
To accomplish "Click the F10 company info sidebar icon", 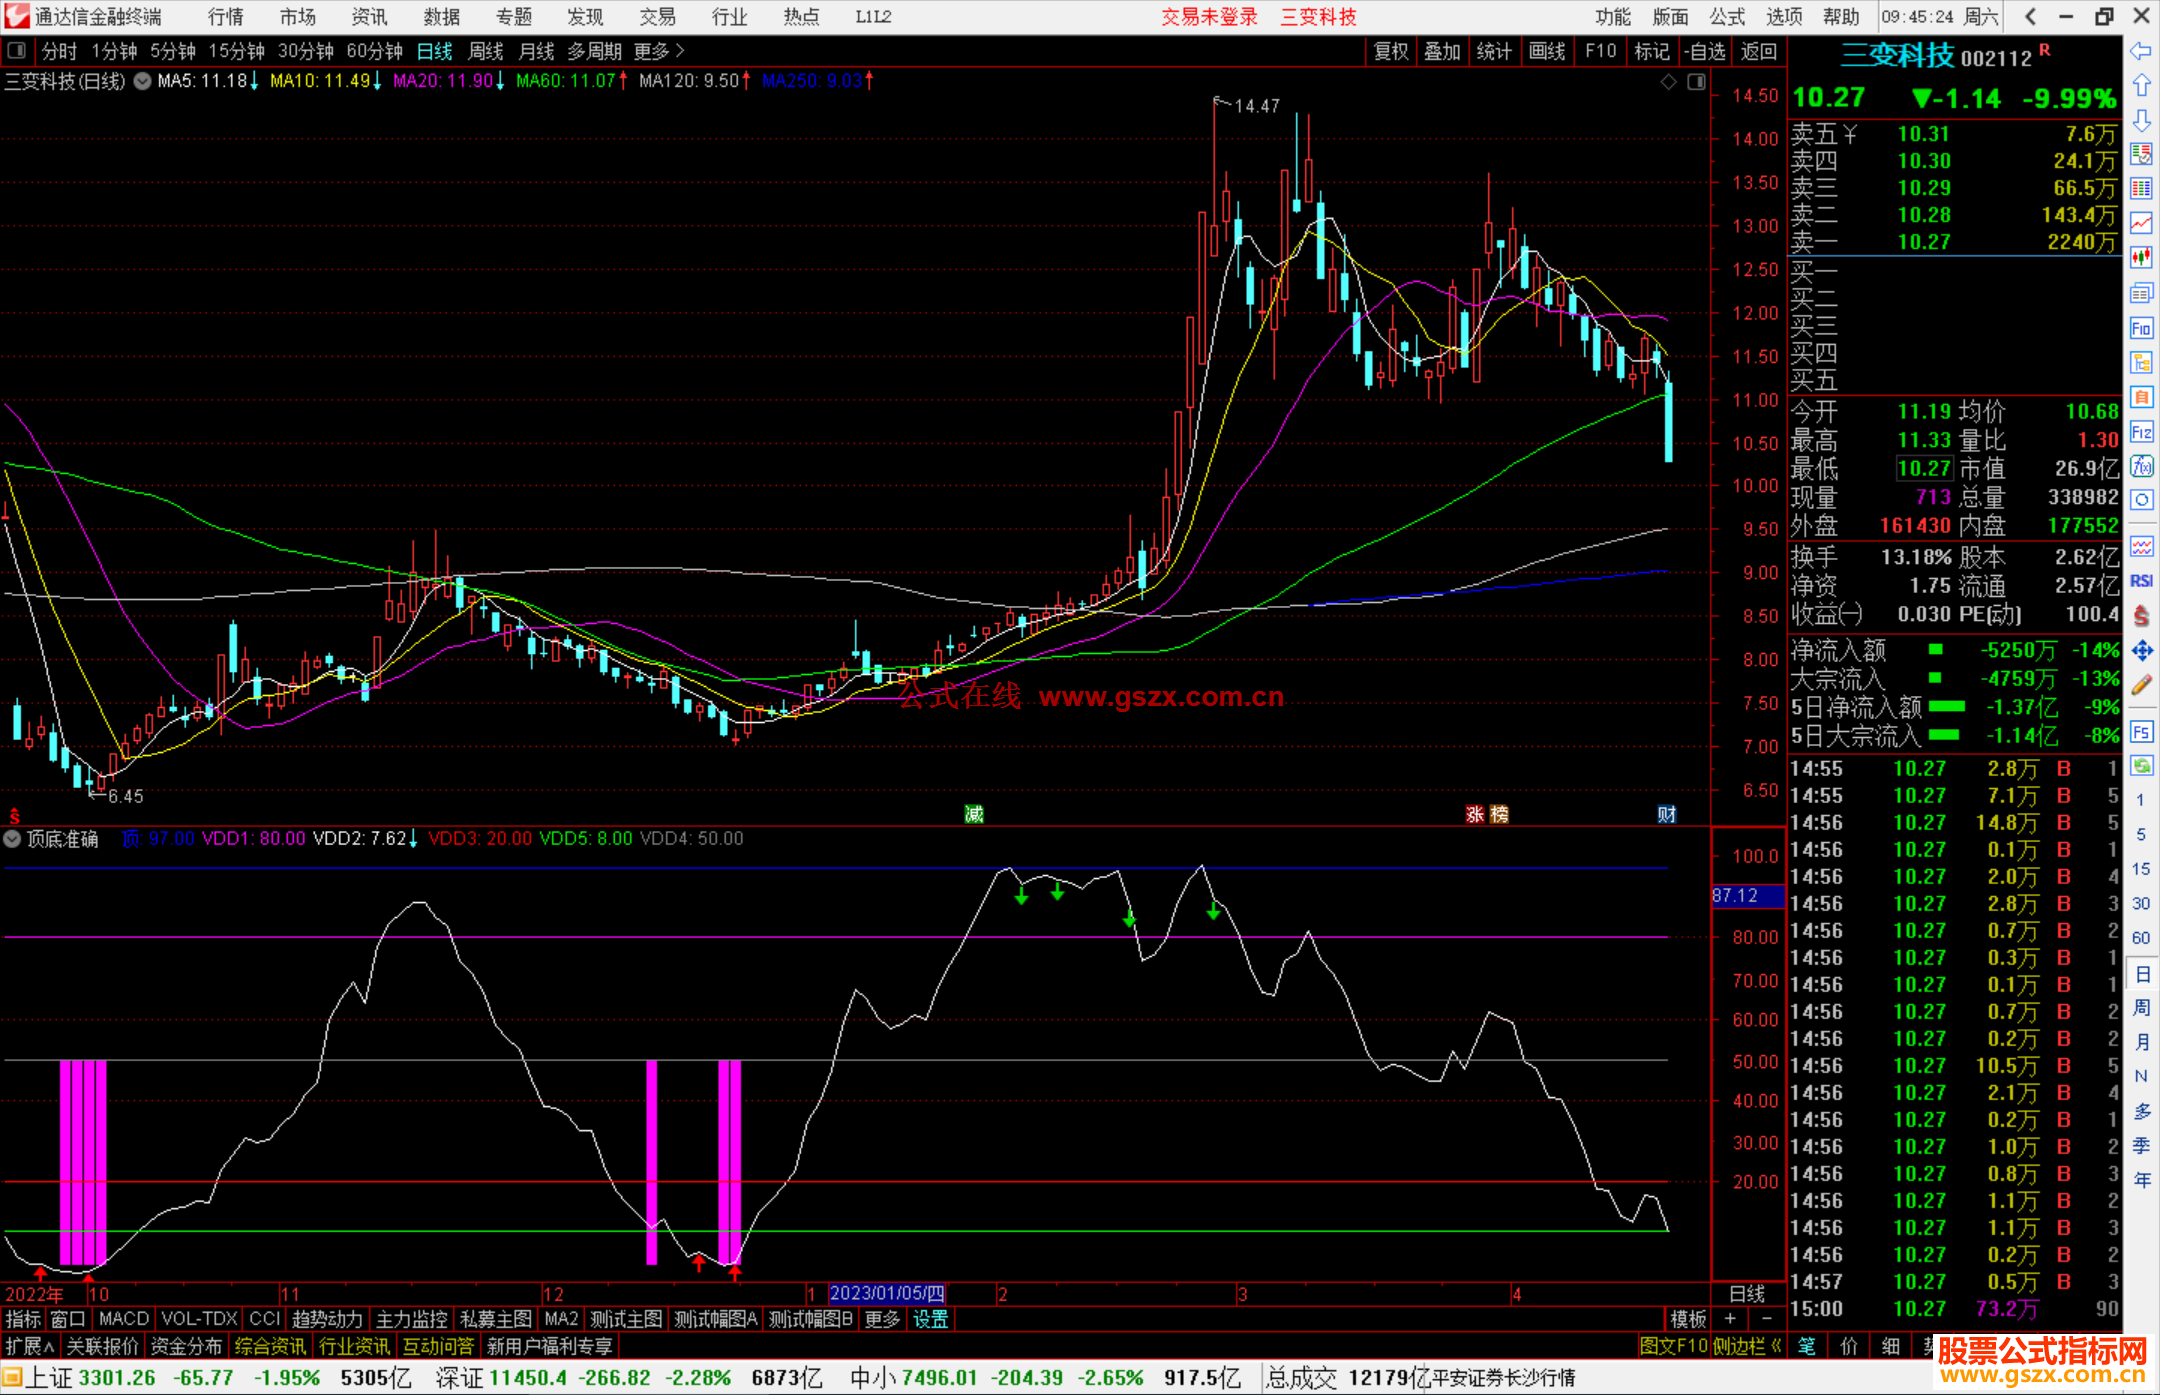I will 2141,328.
